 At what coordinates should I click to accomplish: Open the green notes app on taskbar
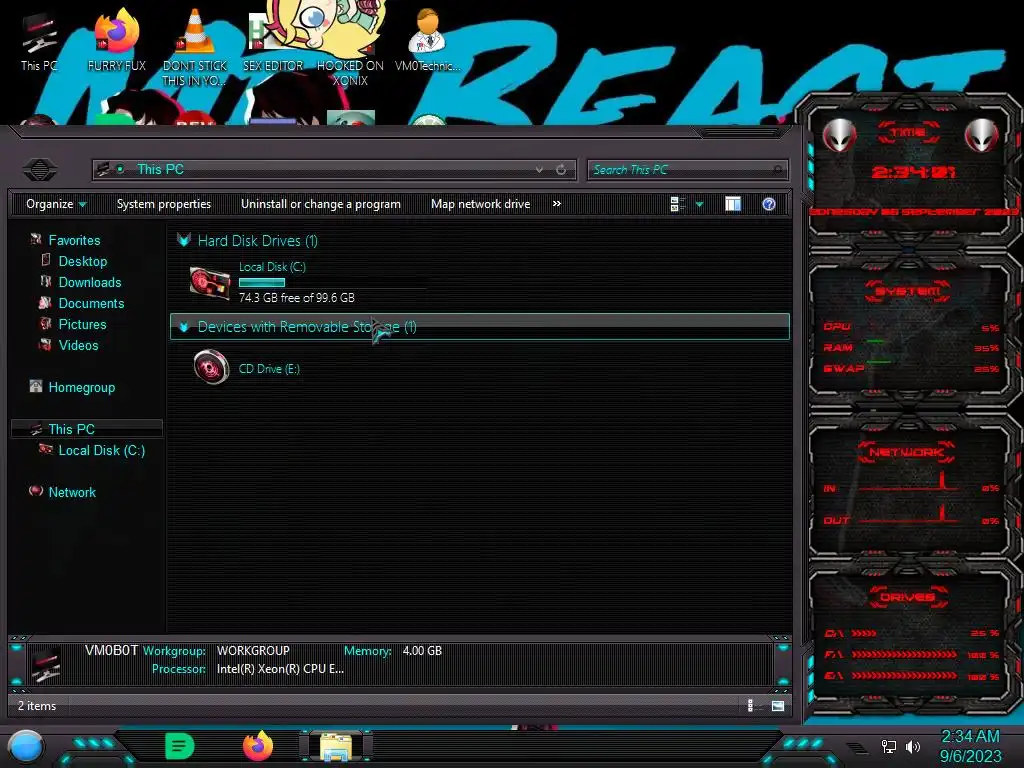(x=180, y=746)
